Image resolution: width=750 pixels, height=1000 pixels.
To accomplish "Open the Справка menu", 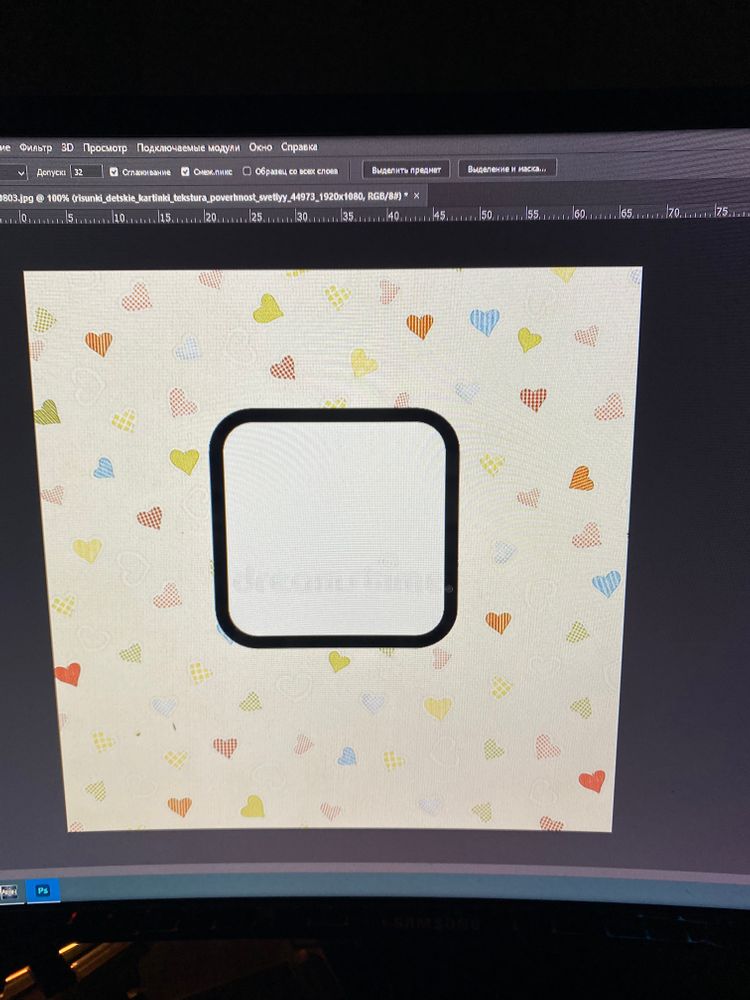I will 299,147.
